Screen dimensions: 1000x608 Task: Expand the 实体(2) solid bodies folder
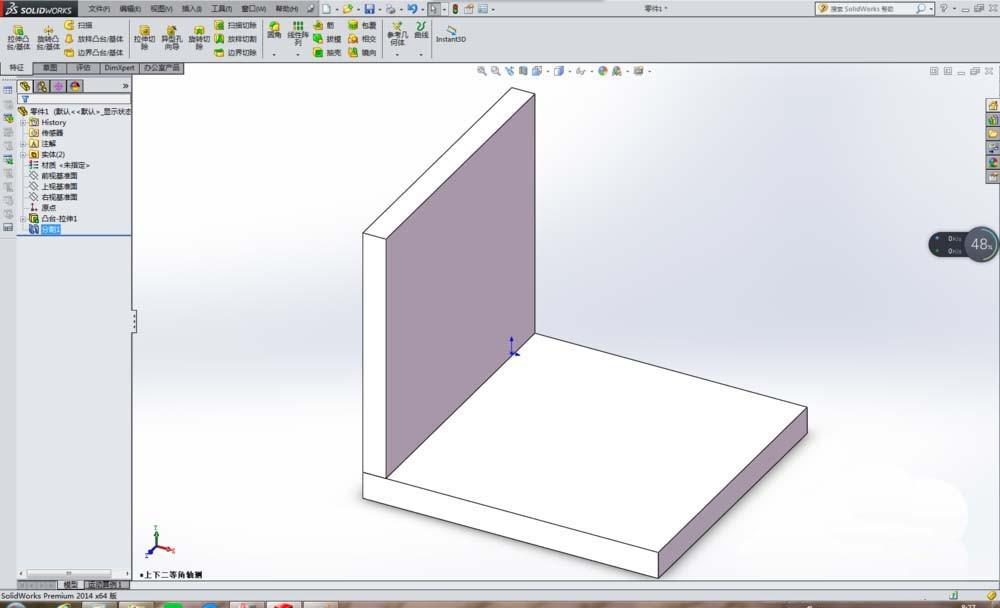click(23, 152)
